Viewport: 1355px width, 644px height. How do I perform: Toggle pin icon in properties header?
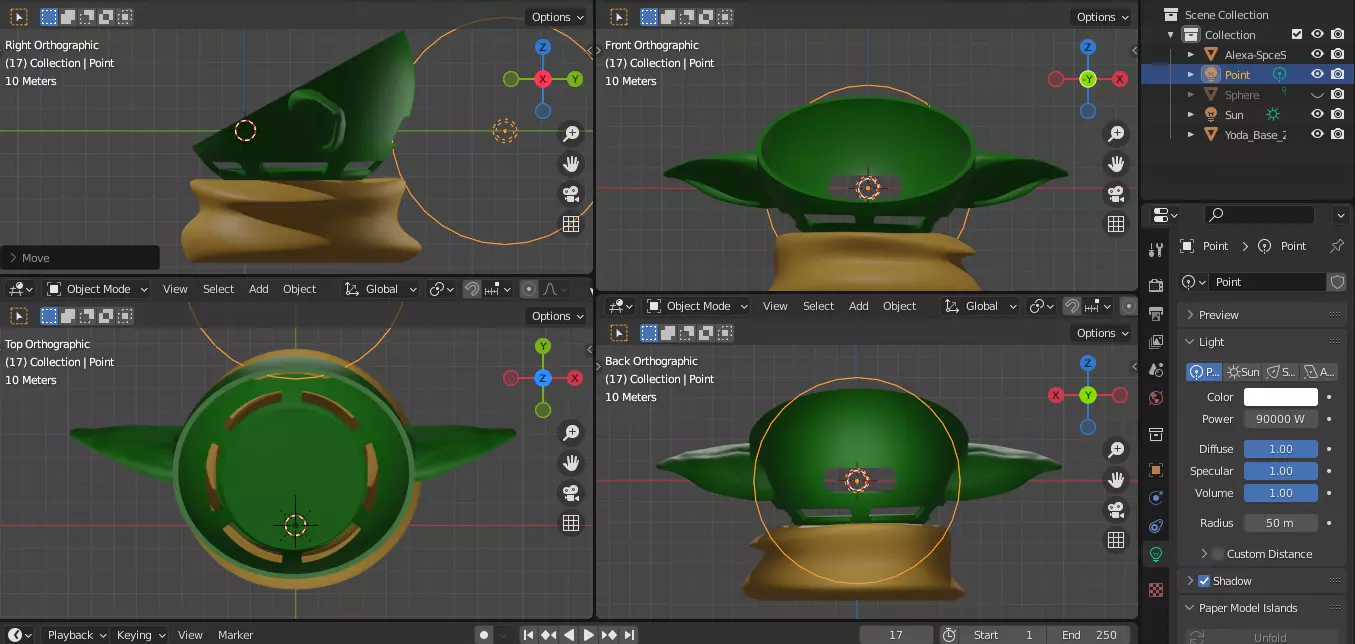(x=1337, y=246)
